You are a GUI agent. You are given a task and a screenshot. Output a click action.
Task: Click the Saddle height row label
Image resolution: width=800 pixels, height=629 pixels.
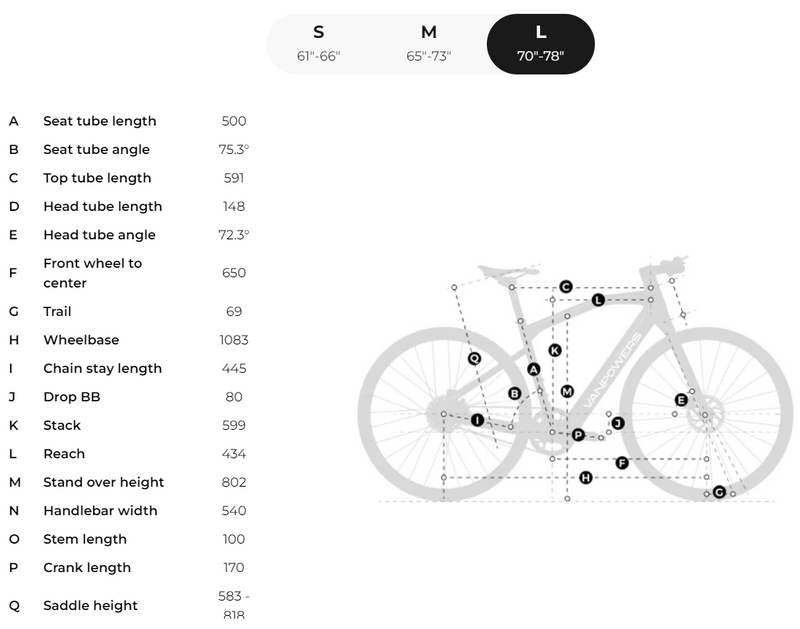pos(90,606)
